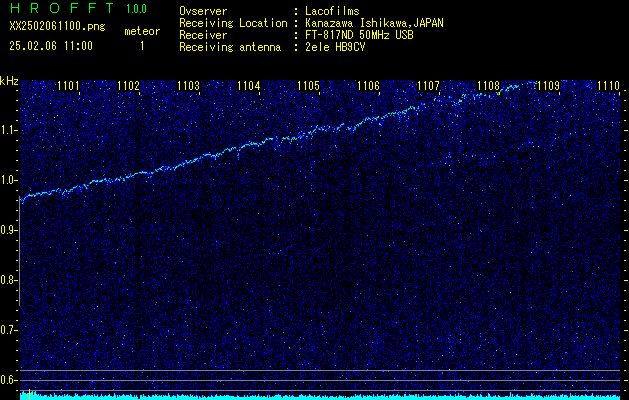Click the 1.0 frequency axis label
629x400 pixels.
[9, 180]
